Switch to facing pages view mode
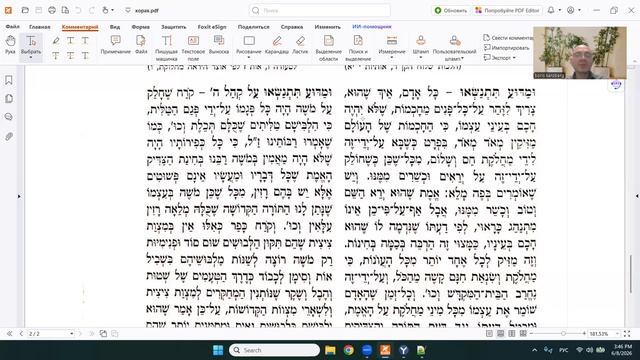 [512, 334]
